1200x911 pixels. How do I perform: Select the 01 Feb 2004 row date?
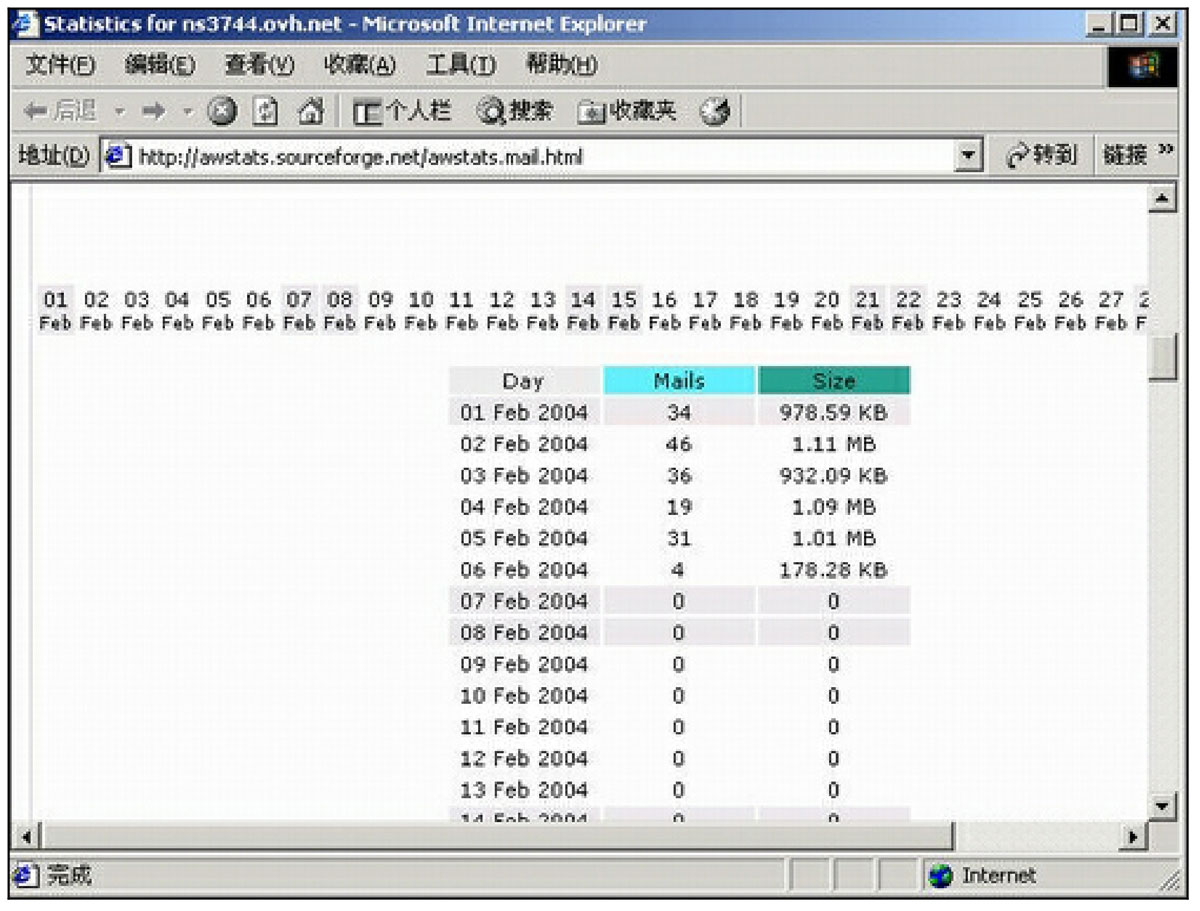click(524, 412)
